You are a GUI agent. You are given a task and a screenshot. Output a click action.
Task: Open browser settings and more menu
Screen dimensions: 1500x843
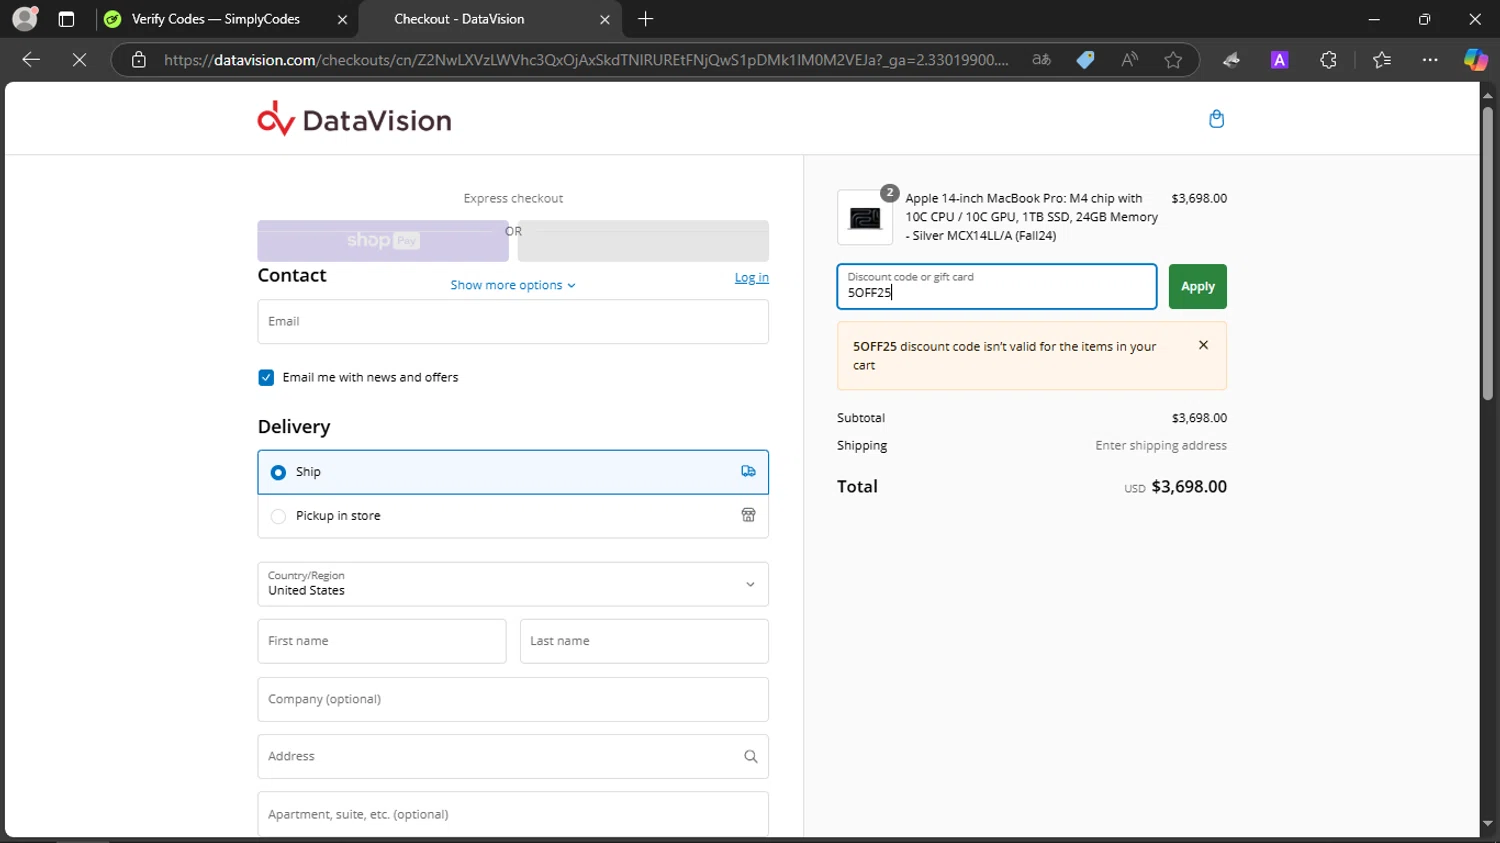[x=1430, y=60]
